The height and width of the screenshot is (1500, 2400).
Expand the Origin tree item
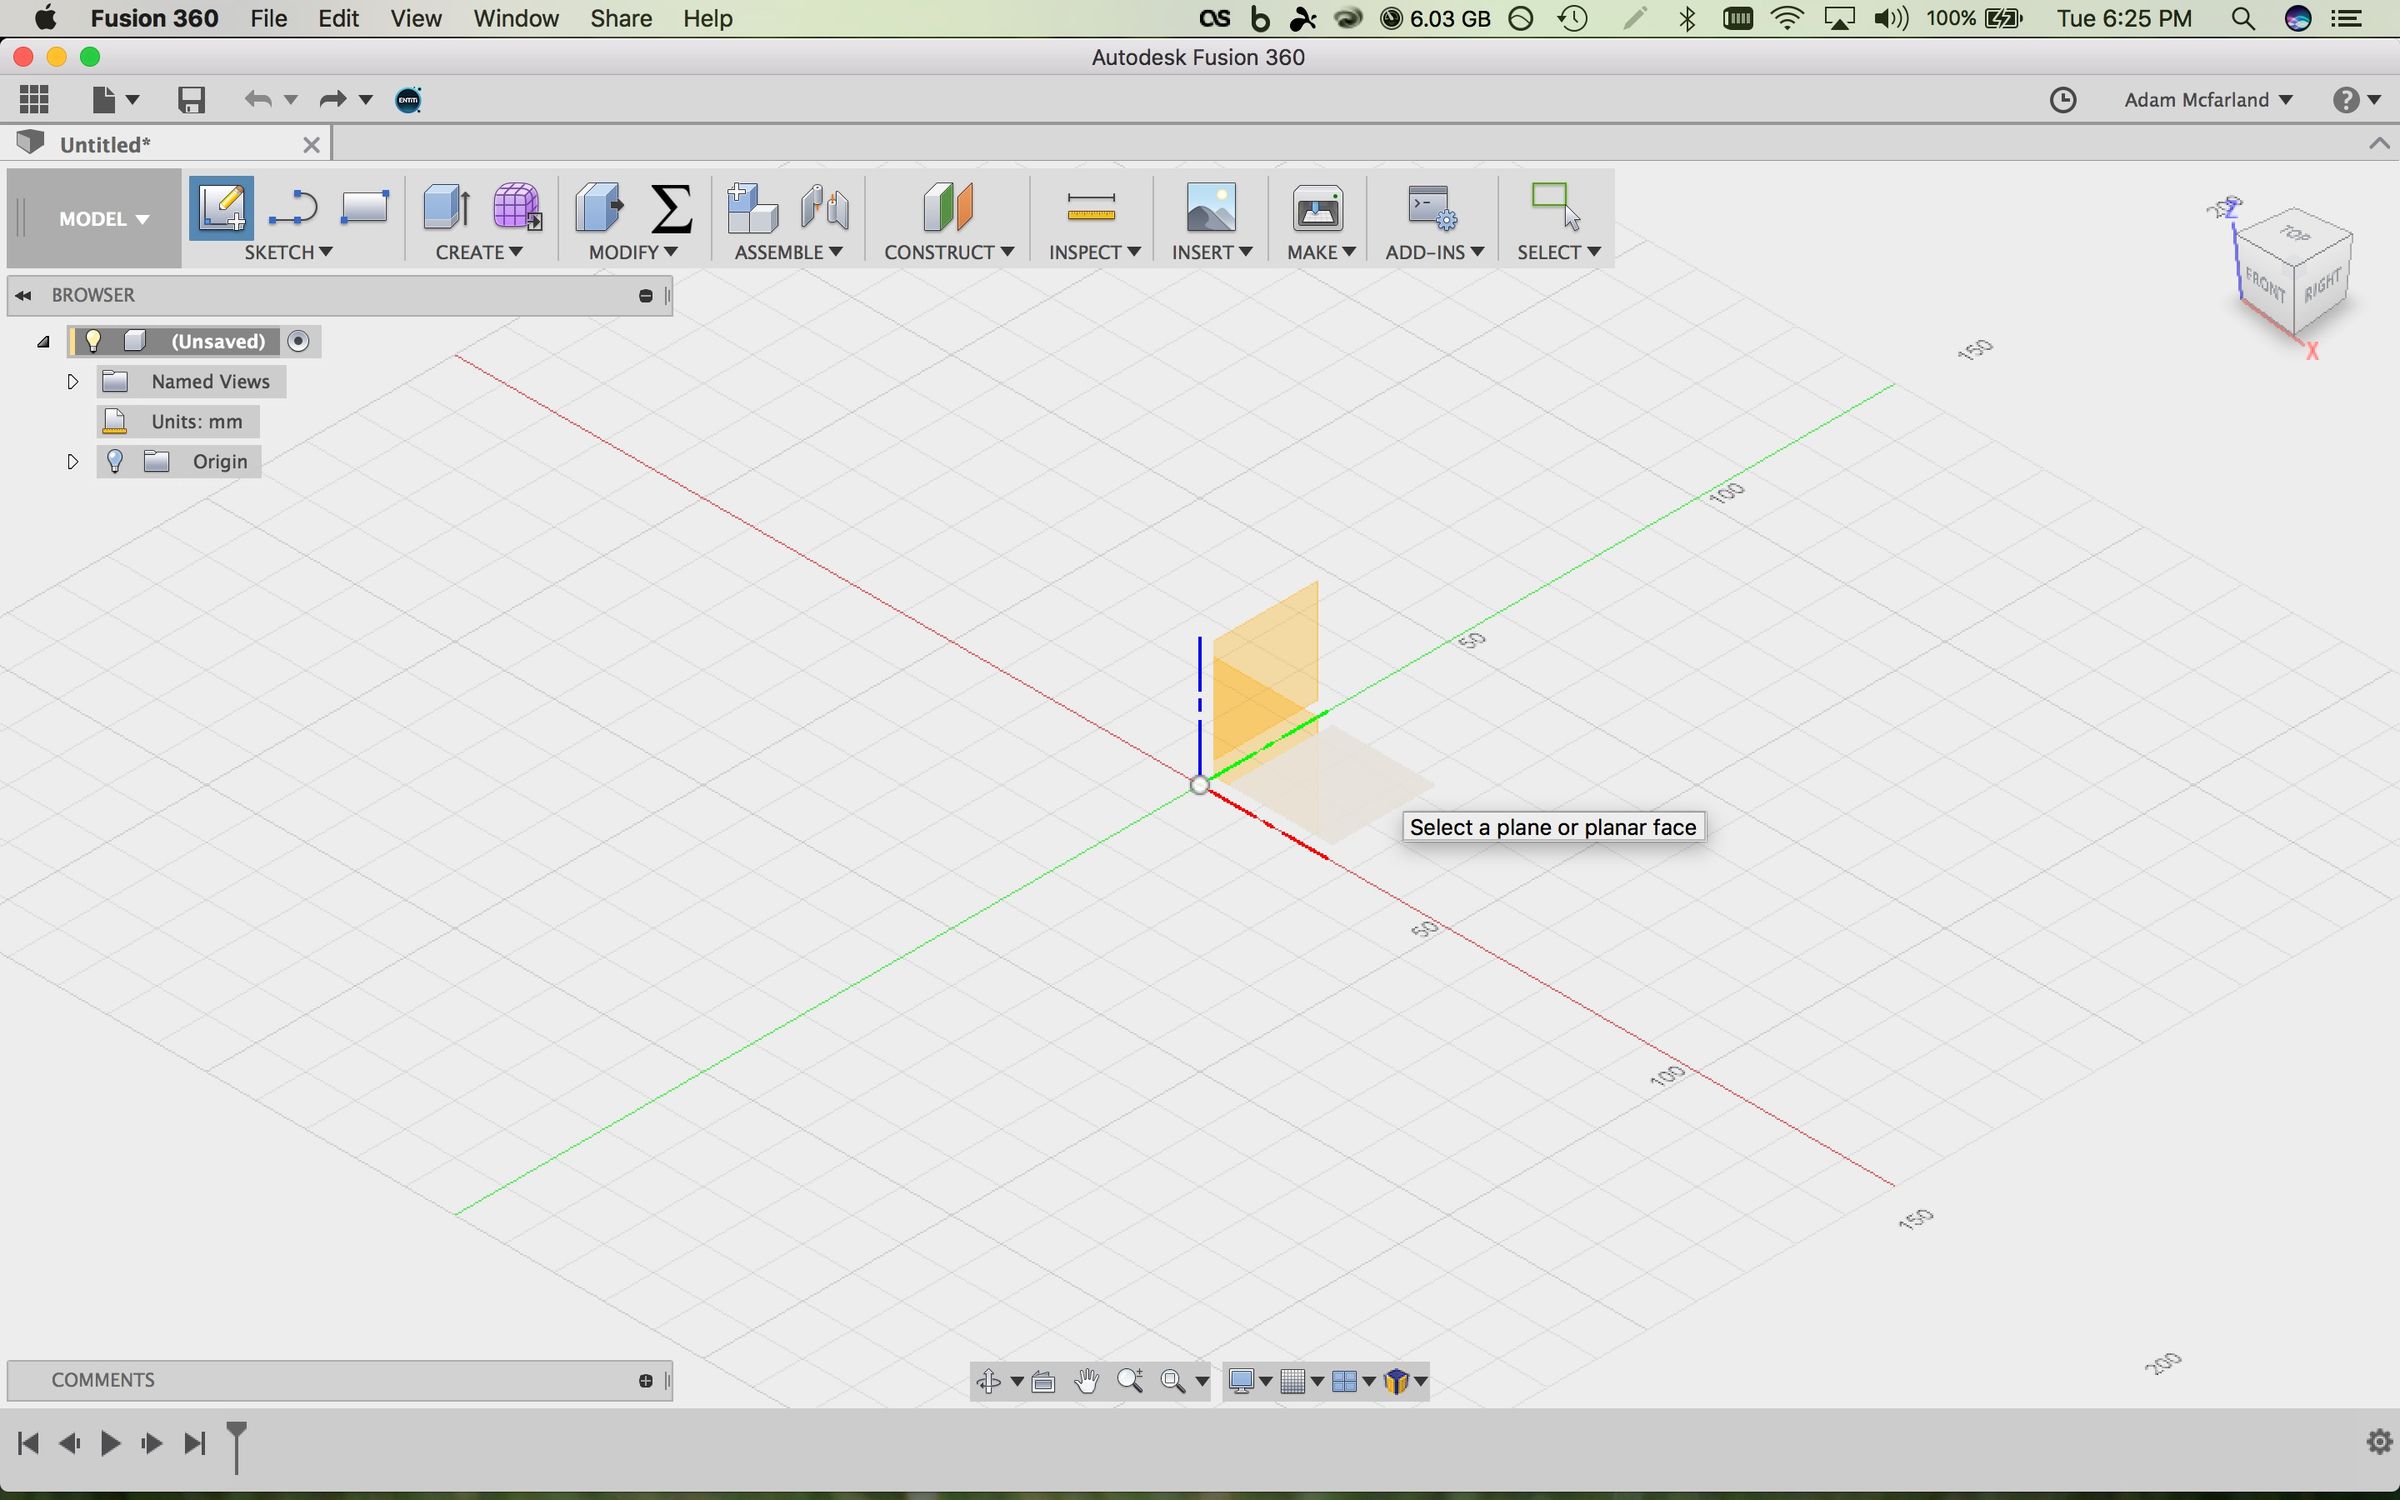[x=72, y=461]
